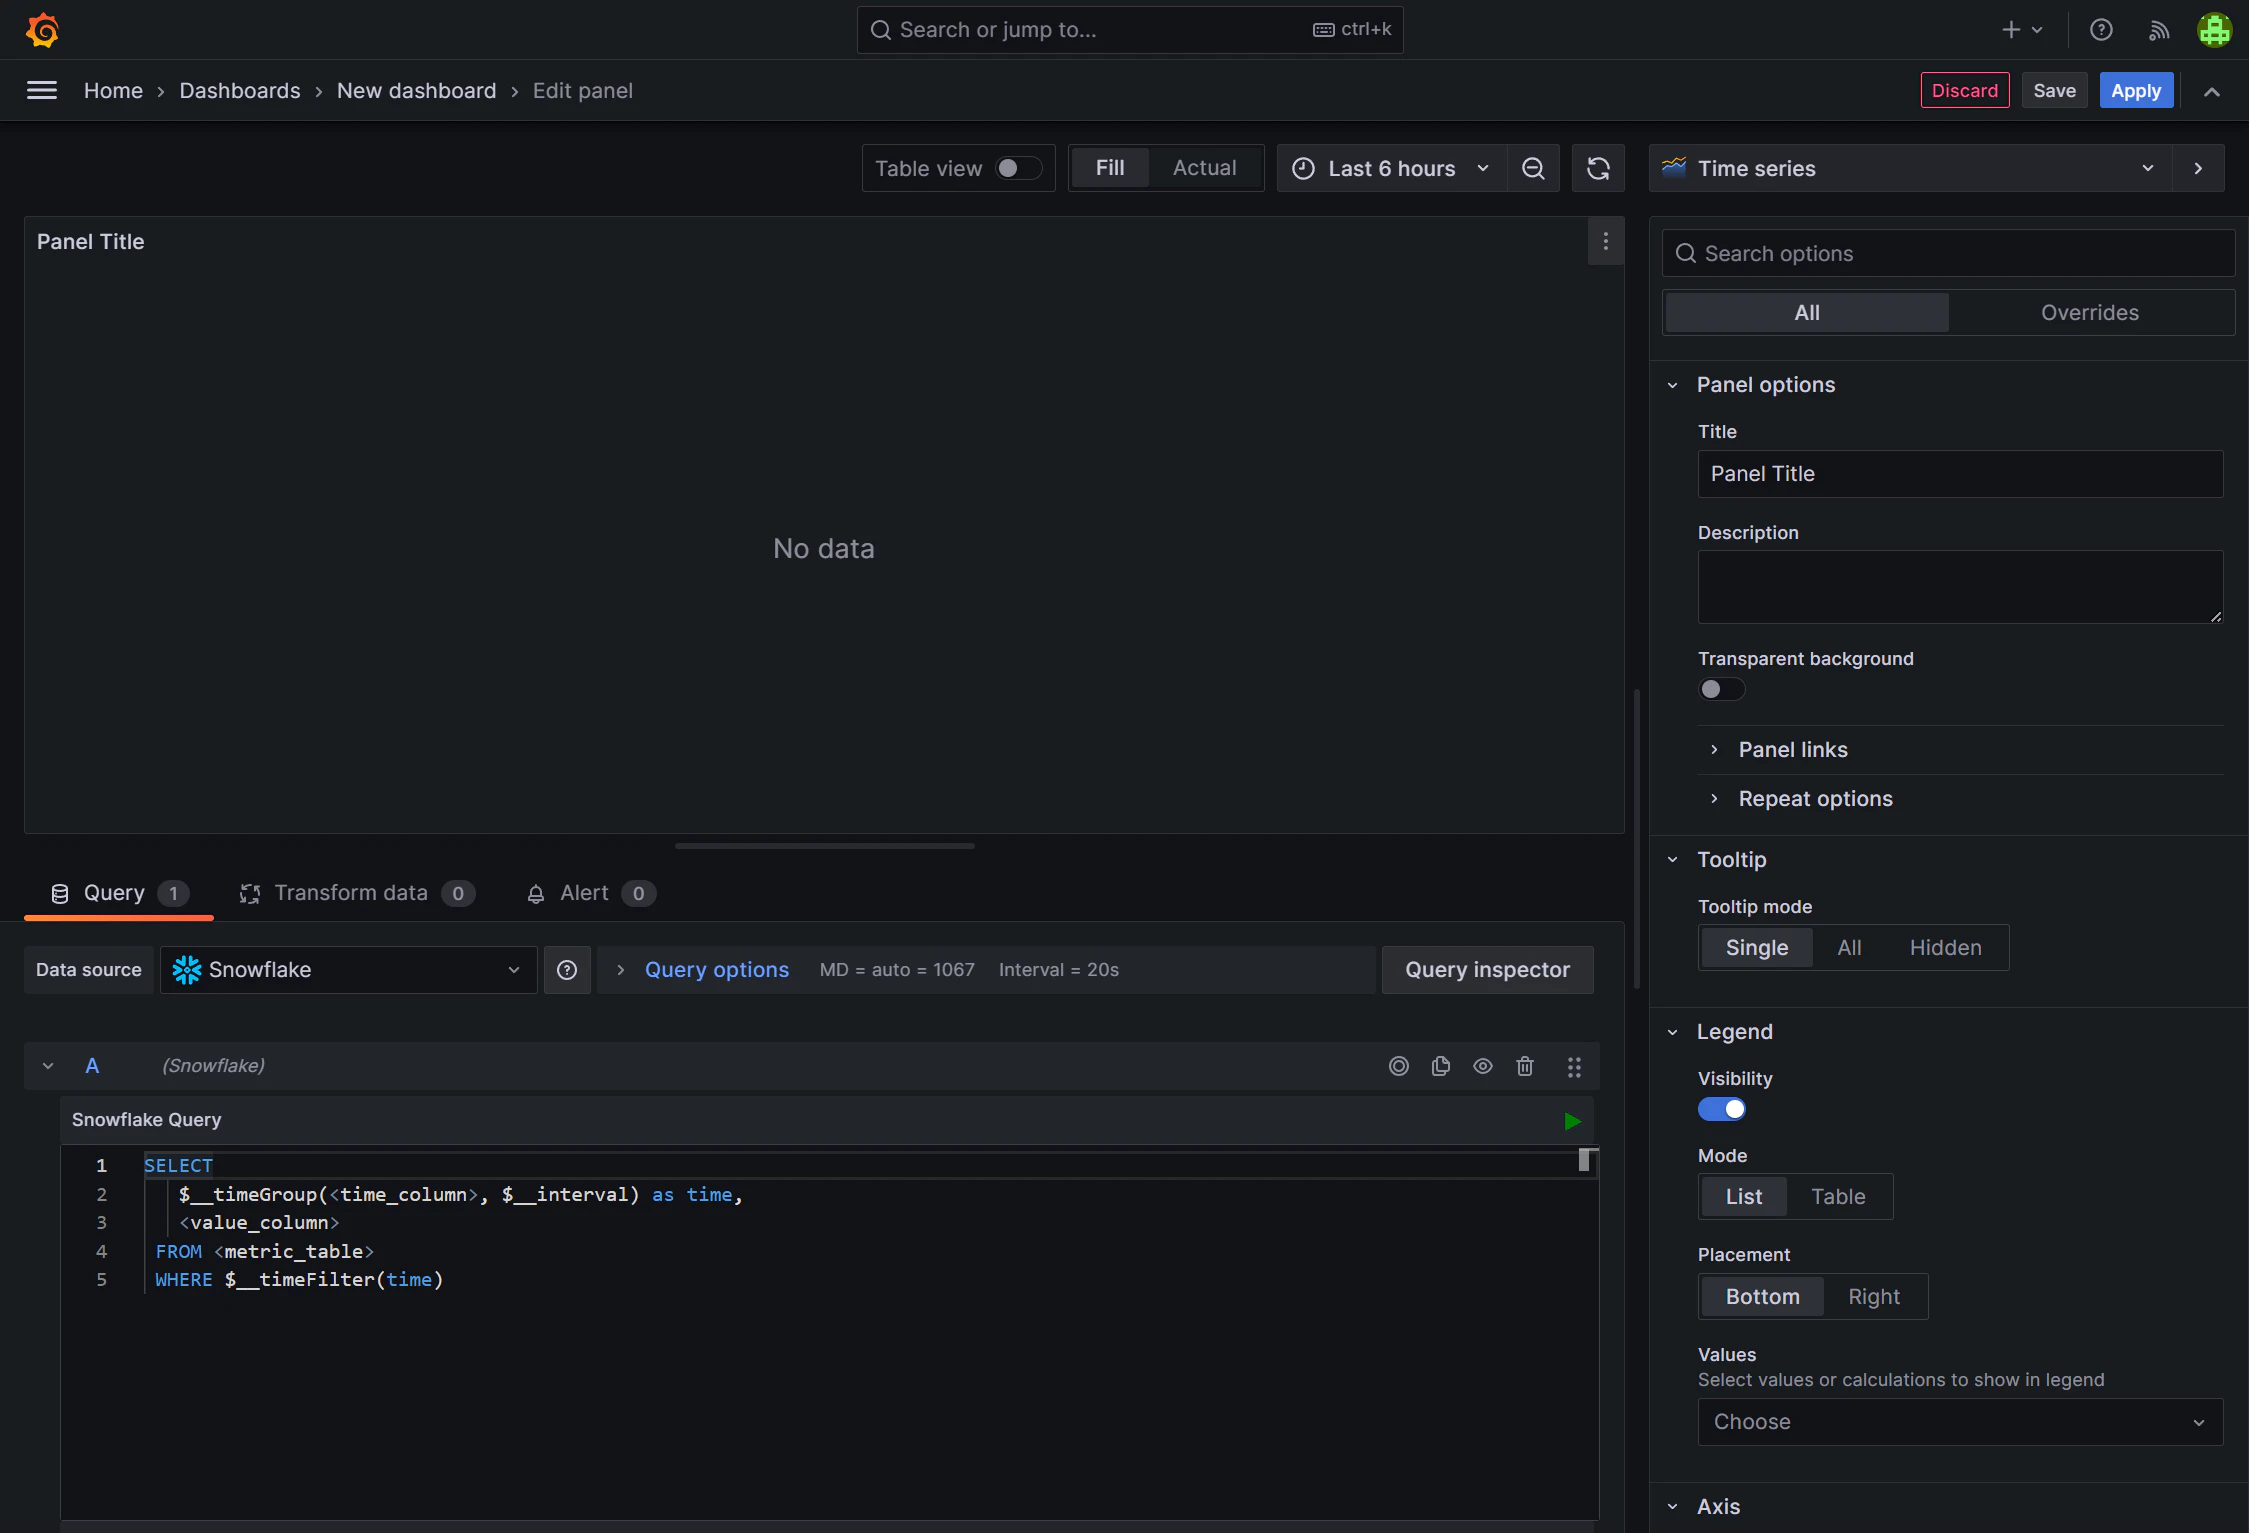Open the Query inspector
2249x1533 pixels.
(x=1487, y=970)
